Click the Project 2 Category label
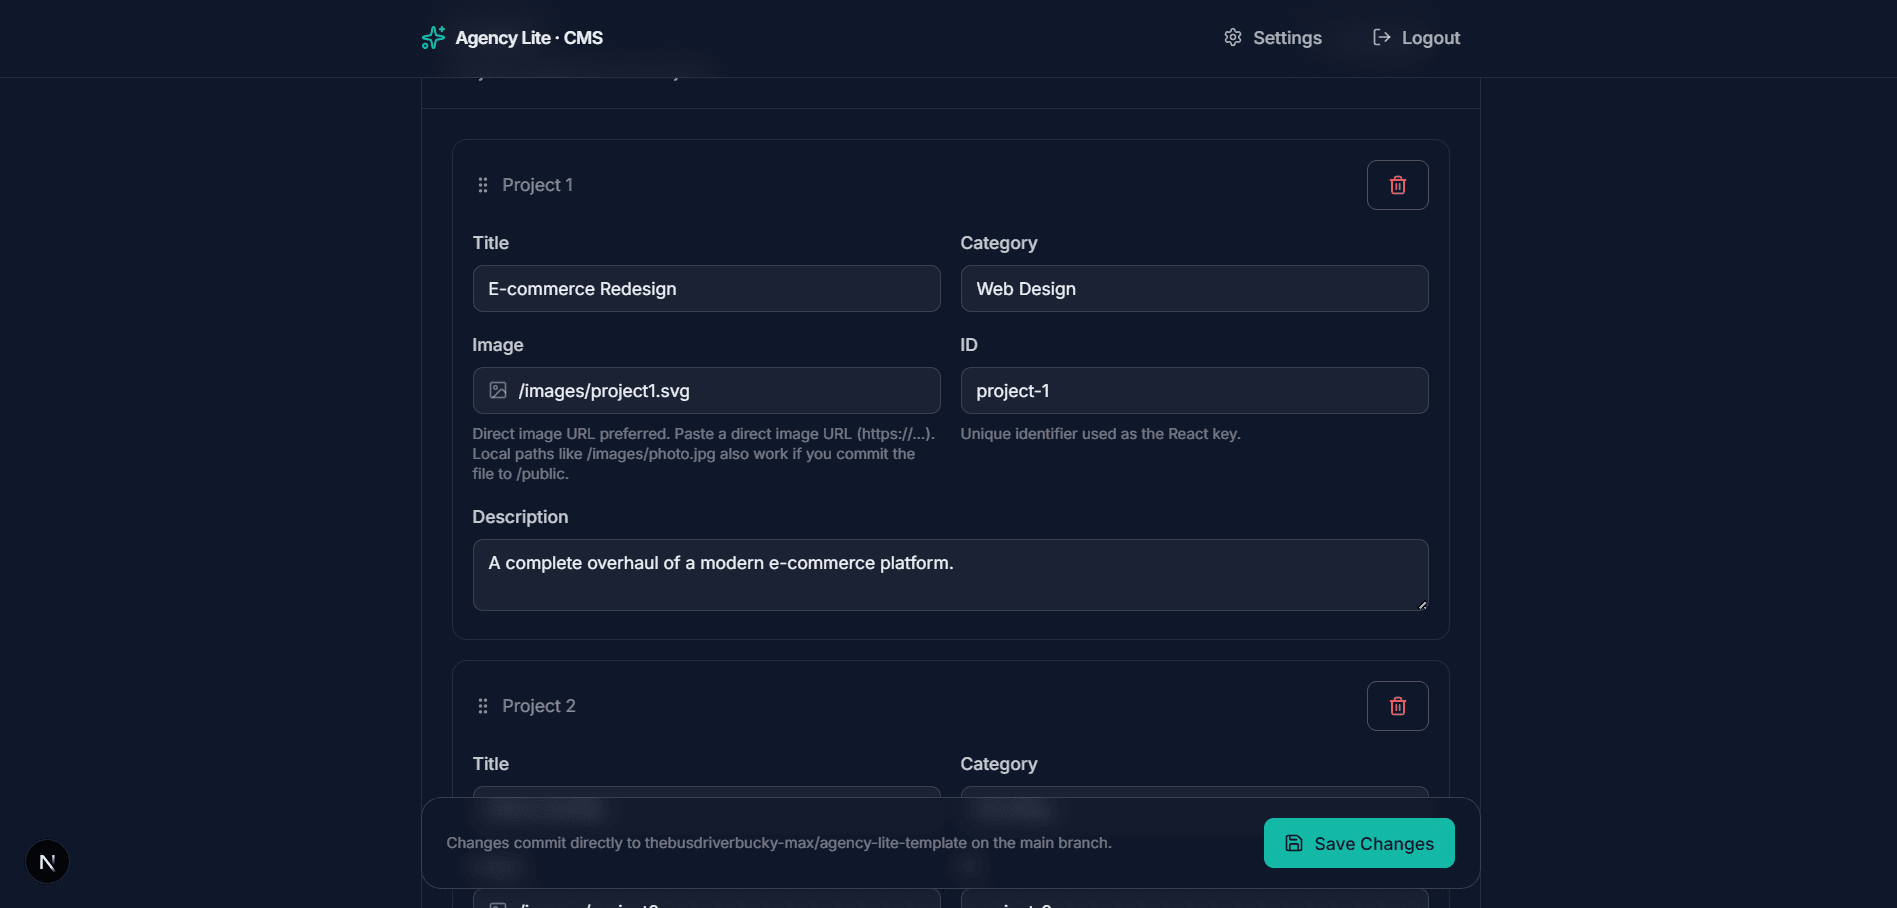This screenshot has height=908, width=1897. [999, 764]
